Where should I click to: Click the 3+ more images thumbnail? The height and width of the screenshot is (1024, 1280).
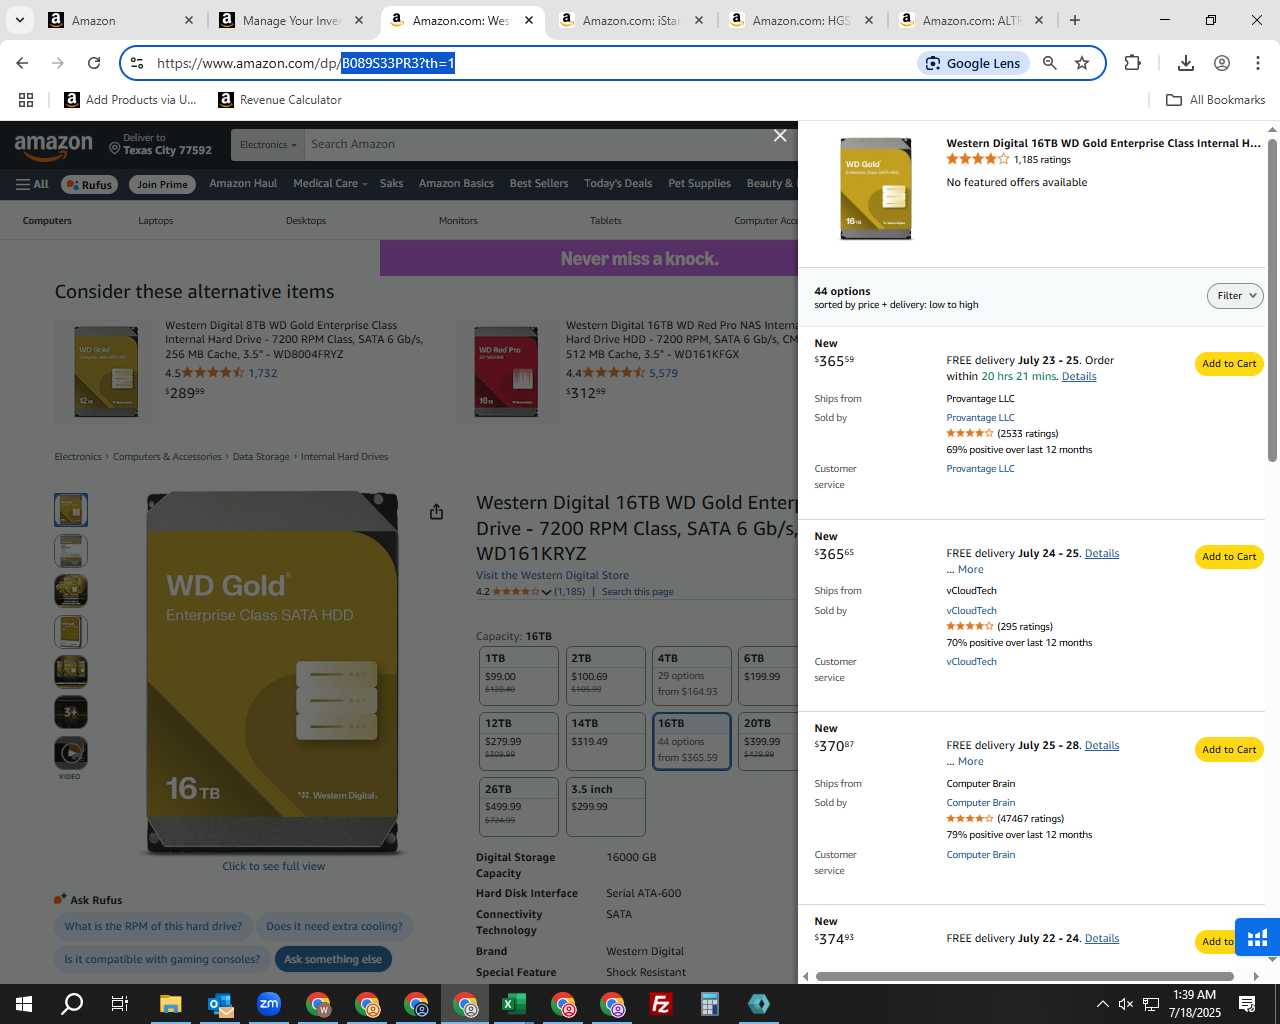(x=71, y=712)
